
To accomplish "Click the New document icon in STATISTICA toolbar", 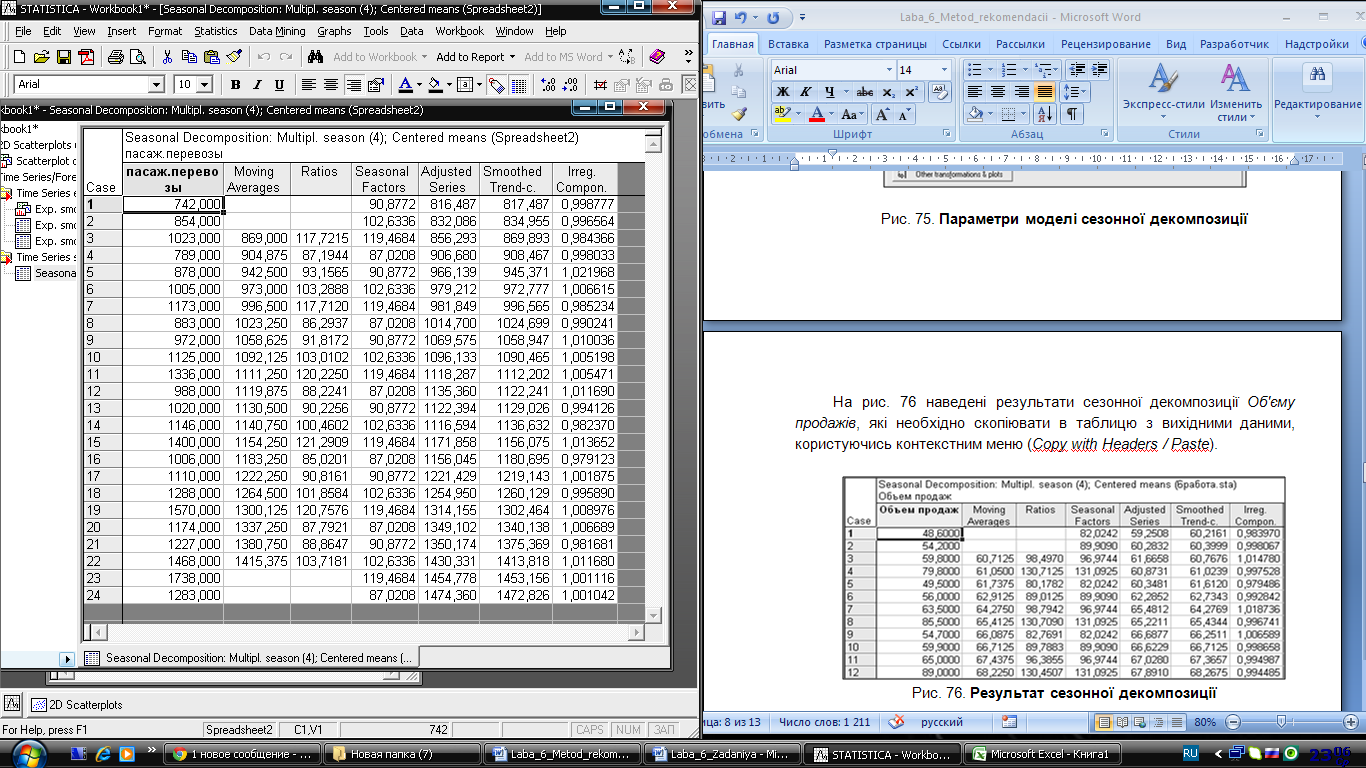I will (x=17, y=57).
